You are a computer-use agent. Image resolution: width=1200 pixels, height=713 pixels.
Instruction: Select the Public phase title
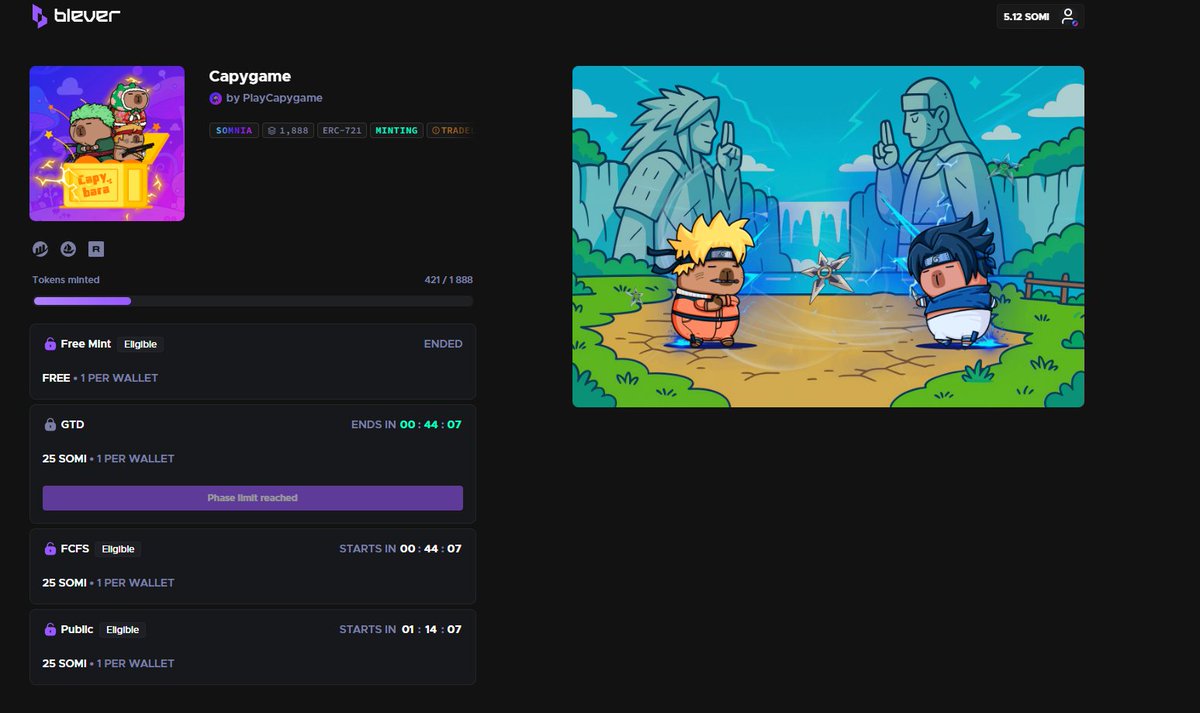click(77, 630)
